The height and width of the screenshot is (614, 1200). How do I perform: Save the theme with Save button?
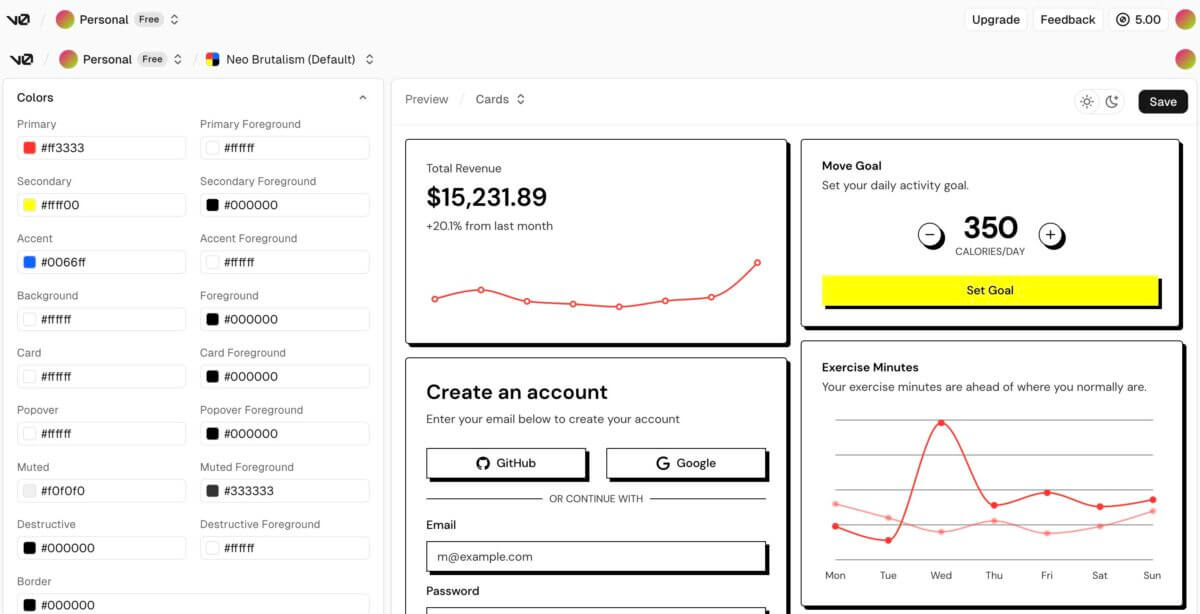point(1162,101)
